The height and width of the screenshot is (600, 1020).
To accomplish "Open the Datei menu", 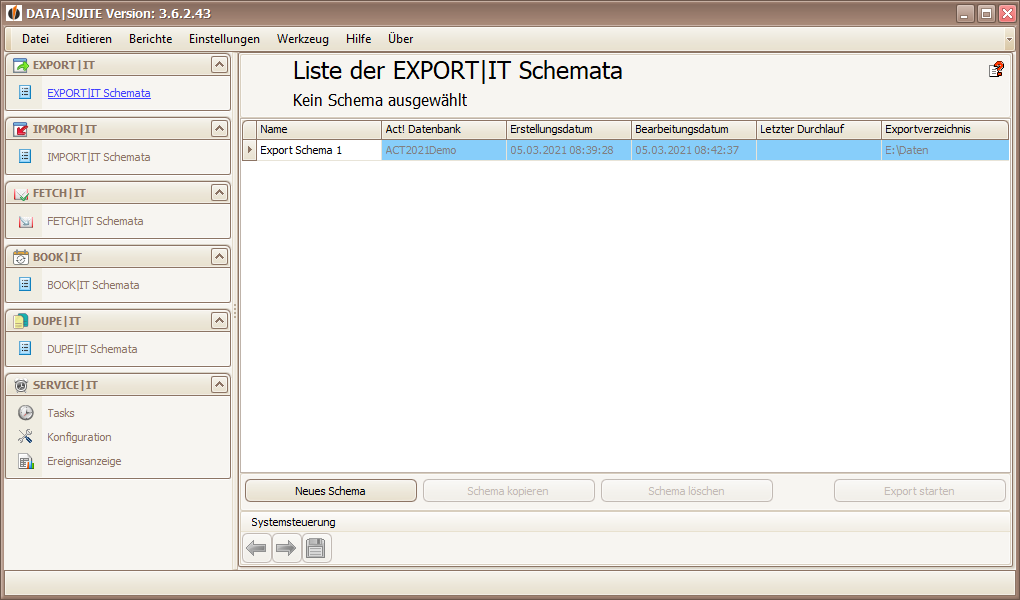I will 35,39.
